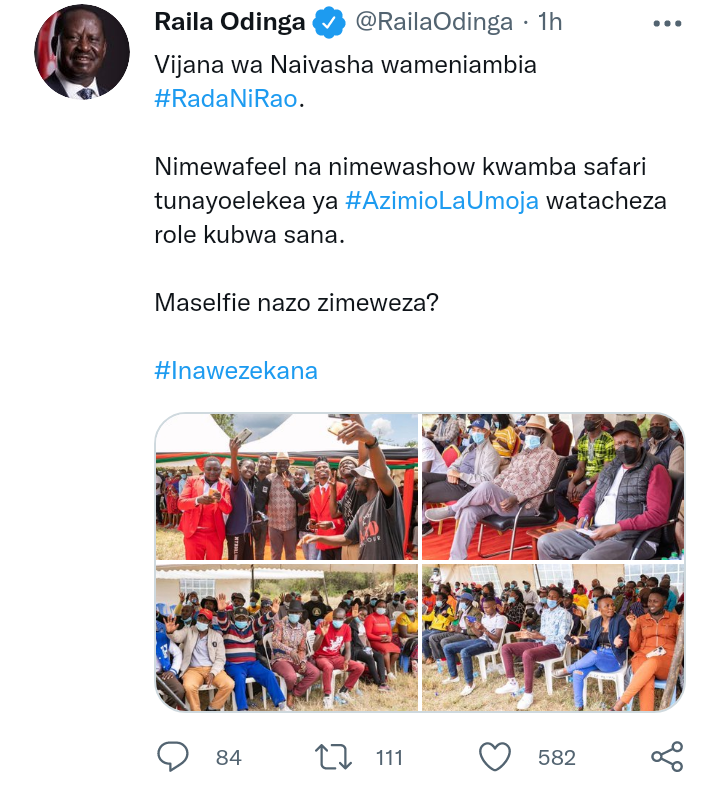Open the profile avatar photo
The height and width of the screenshot is (790, 720).
pyautogui.click(x=82, y=51)
